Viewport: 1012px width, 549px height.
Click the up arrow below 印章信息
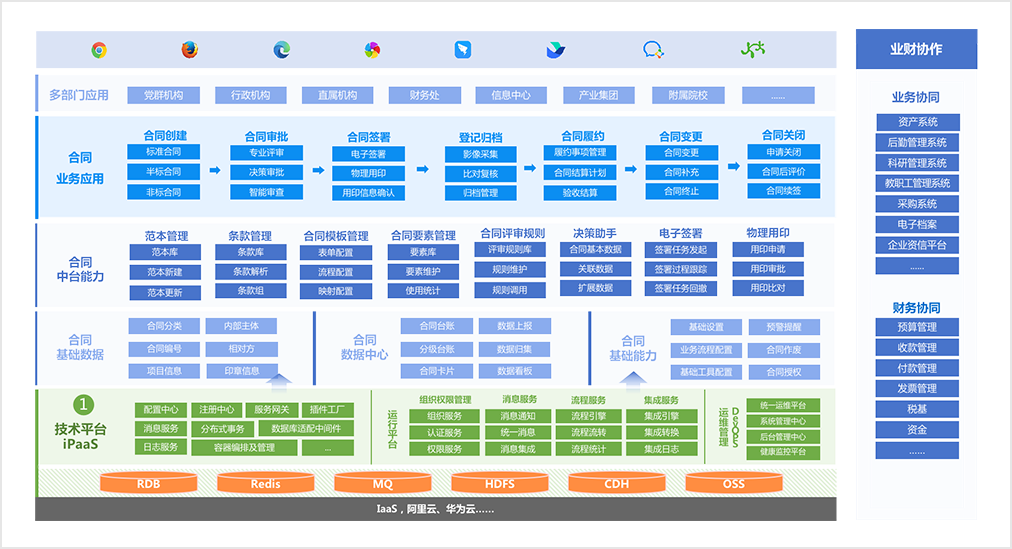(x=281, y=380)
